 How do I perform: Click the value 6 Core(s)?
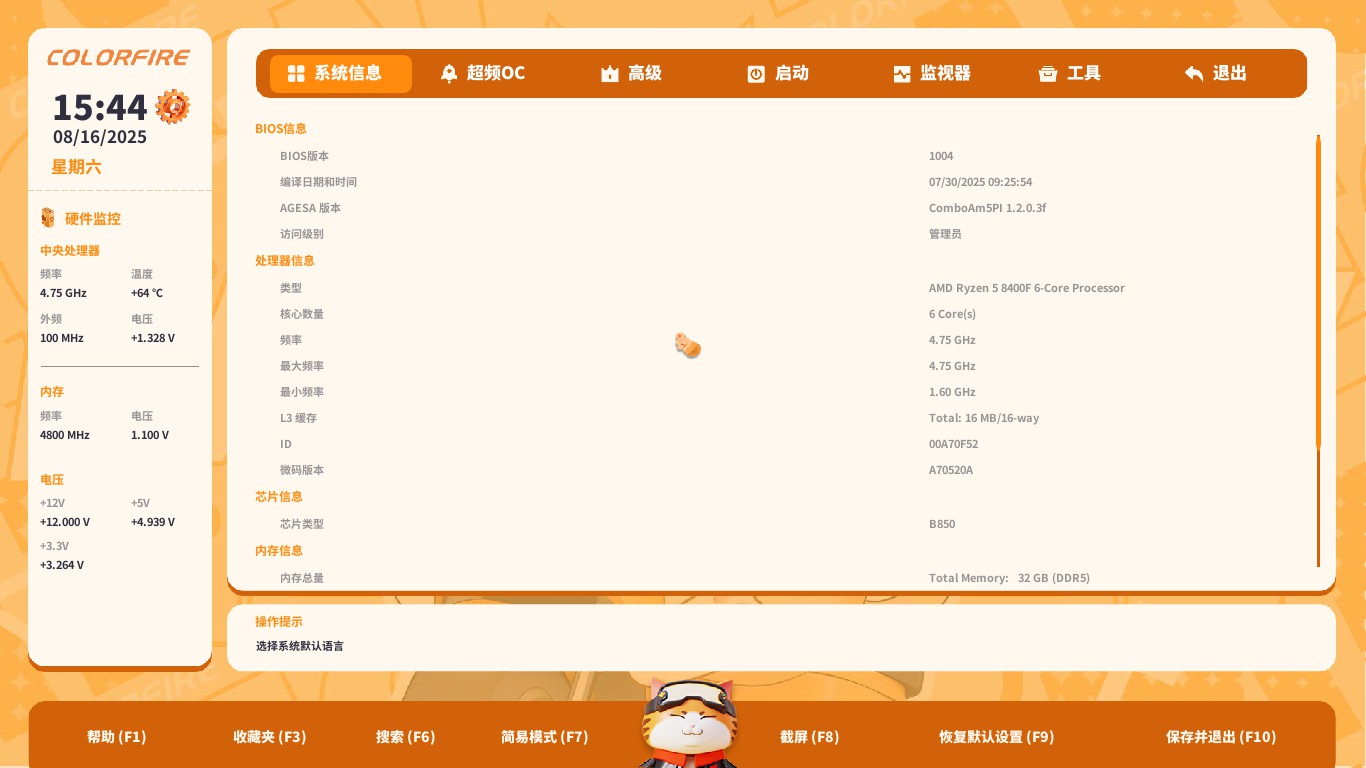coord(952,314)
